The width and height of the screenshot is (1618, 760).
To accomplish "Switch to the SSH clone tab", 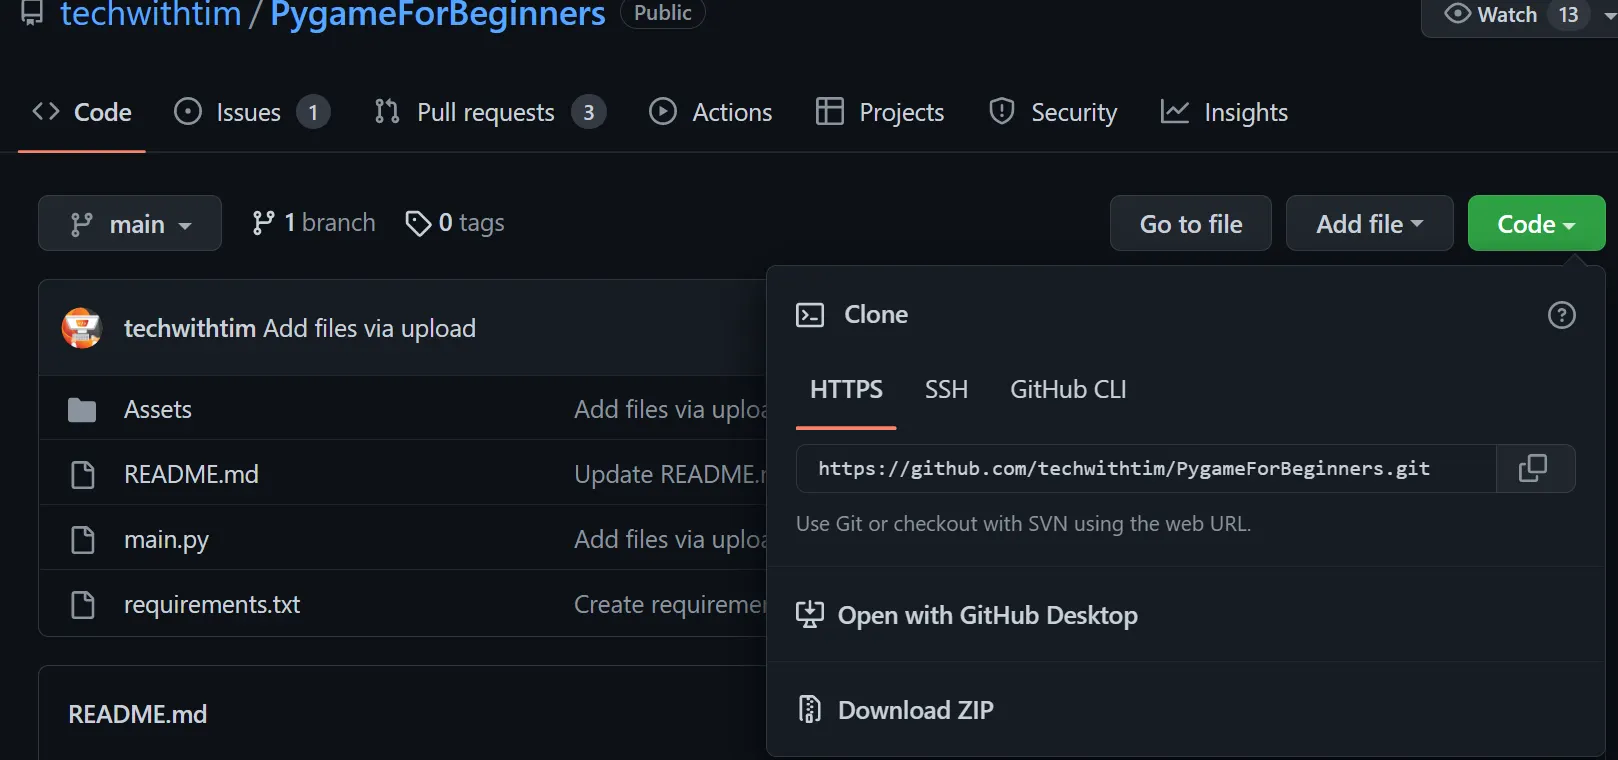I will coord(946,389).
